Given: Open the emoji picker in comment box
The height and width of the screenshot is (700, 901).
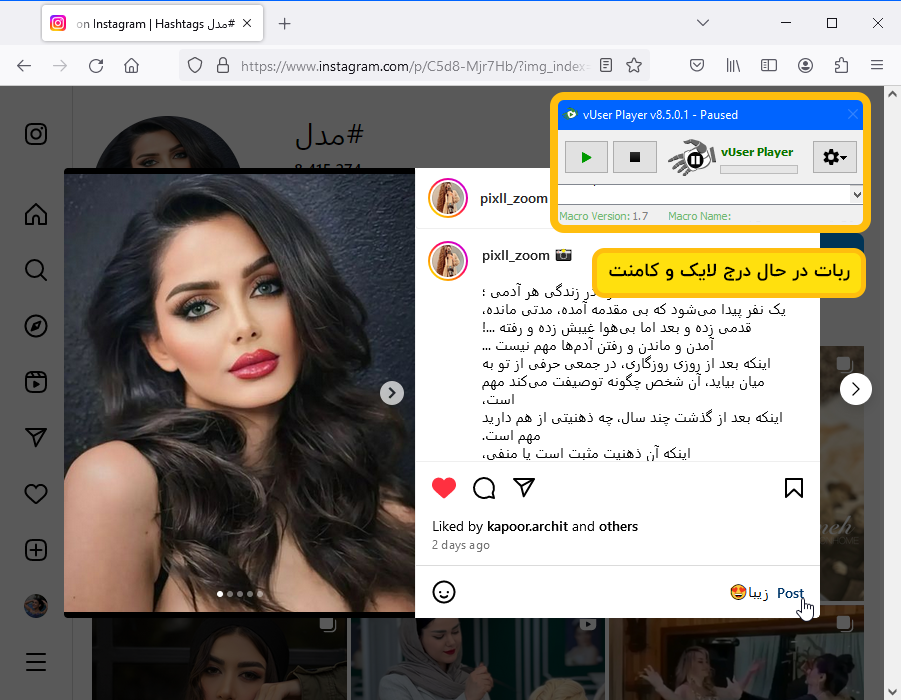Looking at the screenshot, I should point(444,592).
